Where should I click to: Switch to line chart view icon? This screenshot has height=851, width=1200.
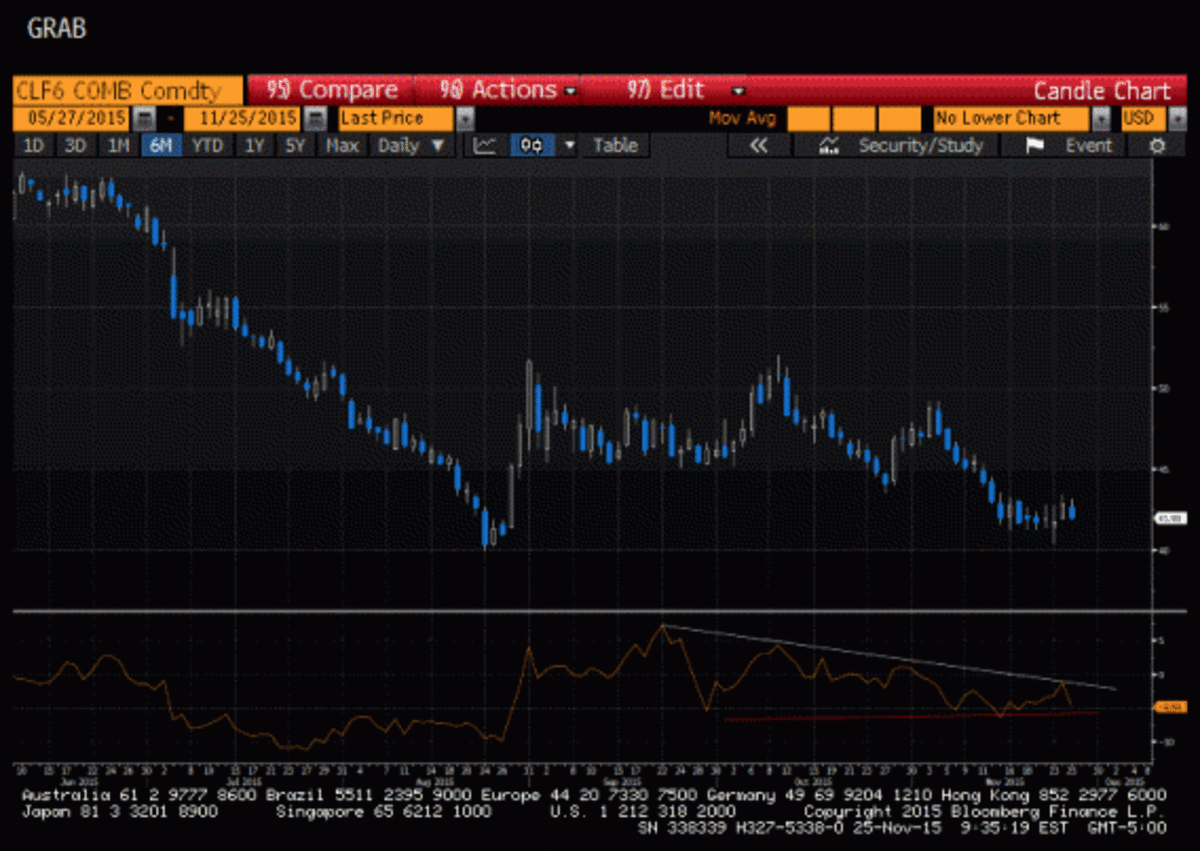click(x=485, y=146)
